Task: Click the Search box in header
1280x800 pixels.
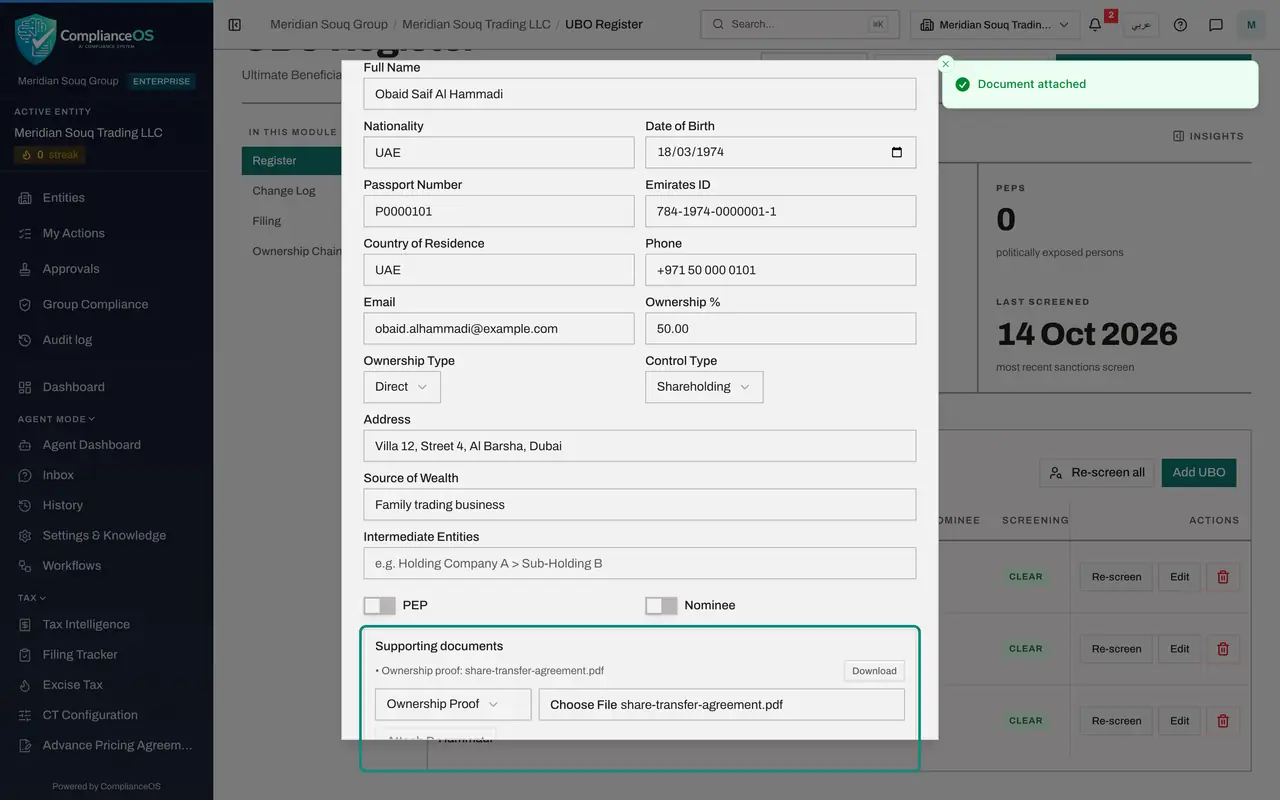Action: click(800, 25)
